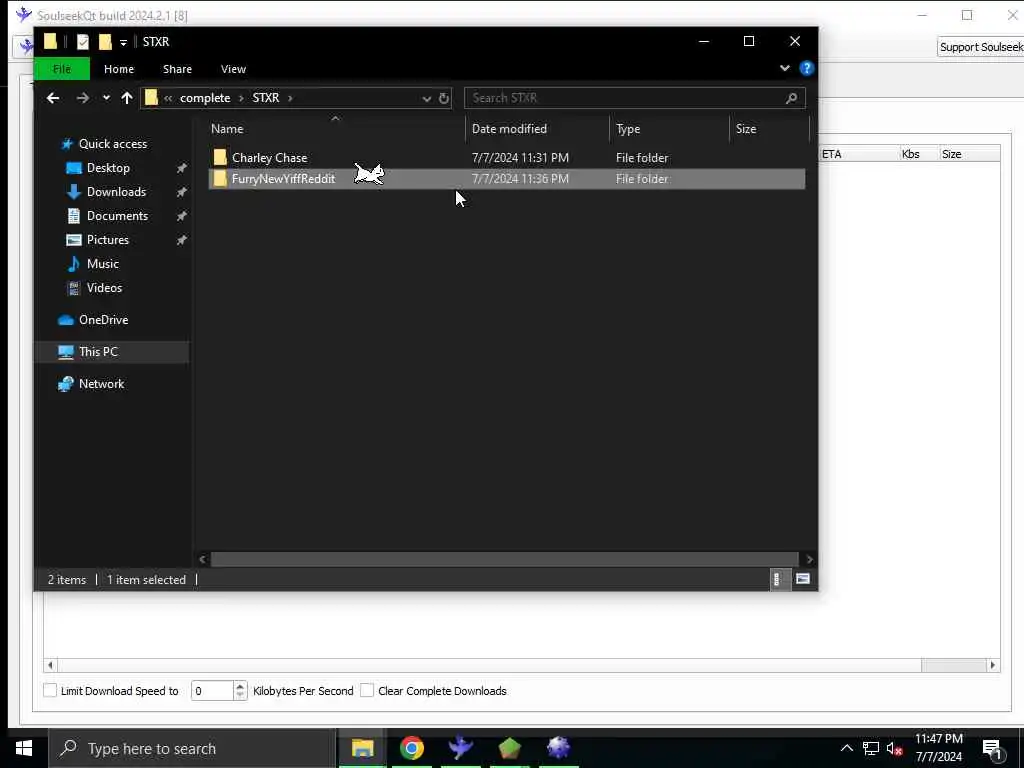Refresh the STXR folder view
1024x768 pixels.
pyautogui.click(x=444, y=98)
